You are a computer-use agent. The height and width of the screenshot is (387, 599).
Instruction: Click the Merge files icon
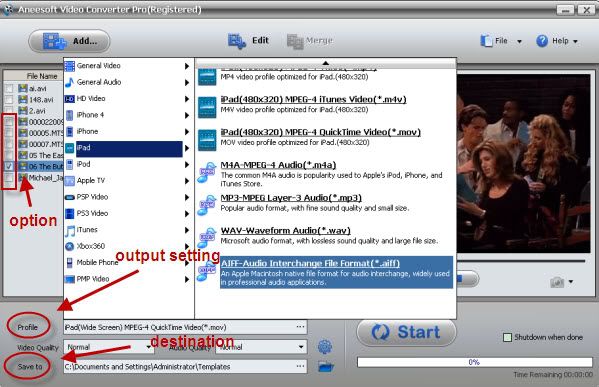(295, 41)
